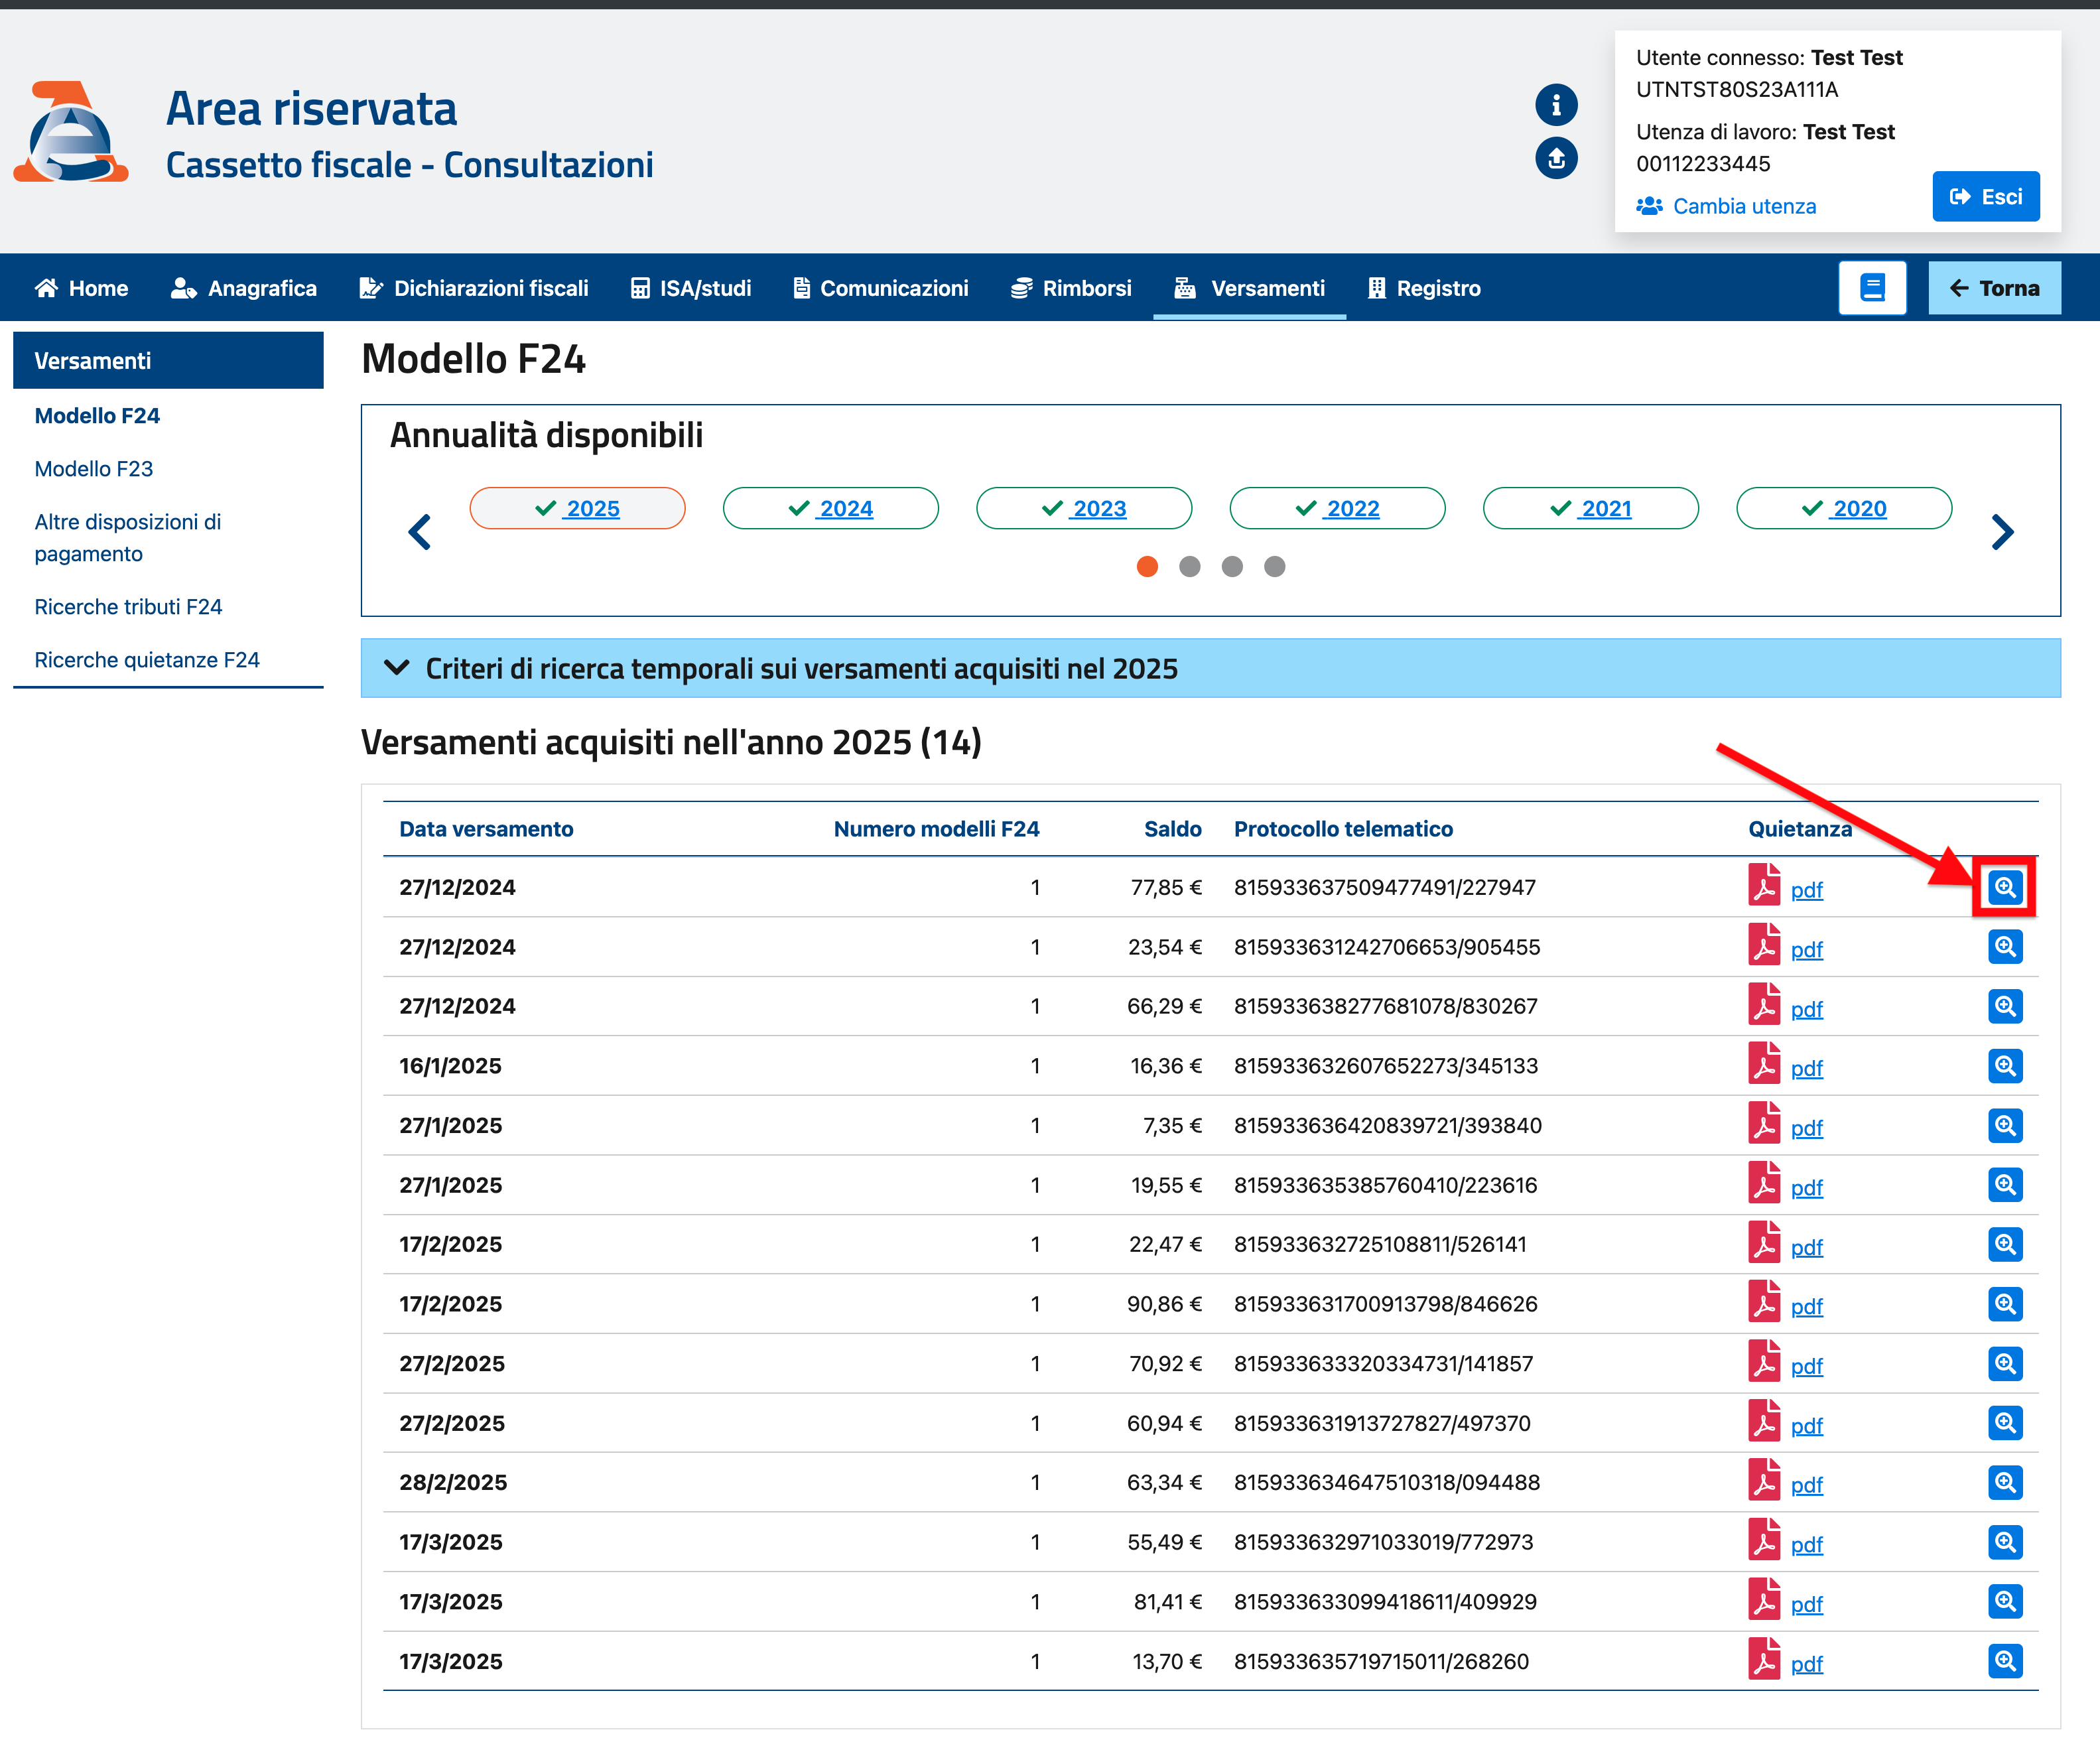
Task: Go to first carousel page dot
Action: click(x=1147, y=567)
